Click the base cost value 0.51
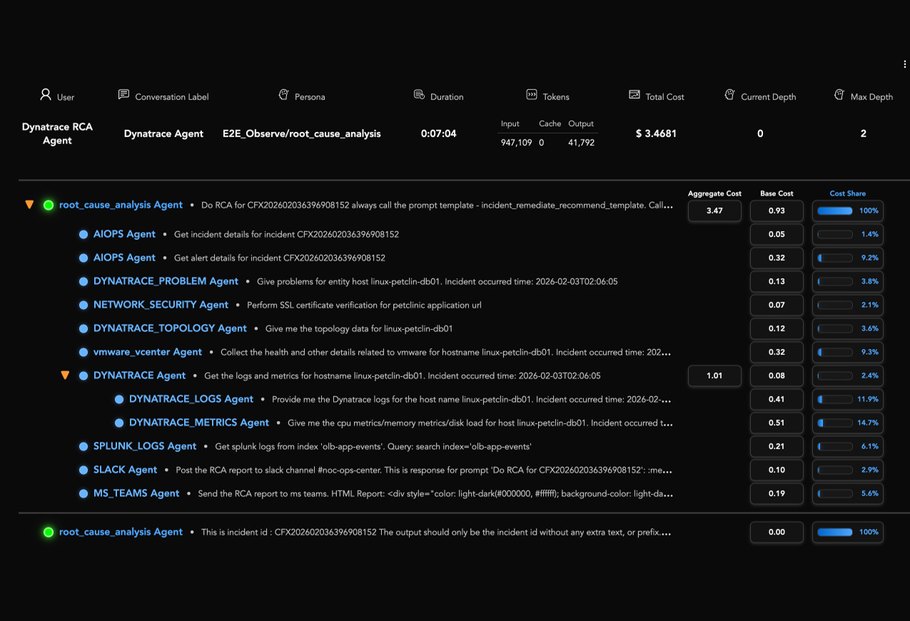The image size is (910, 621). [777, 423]
